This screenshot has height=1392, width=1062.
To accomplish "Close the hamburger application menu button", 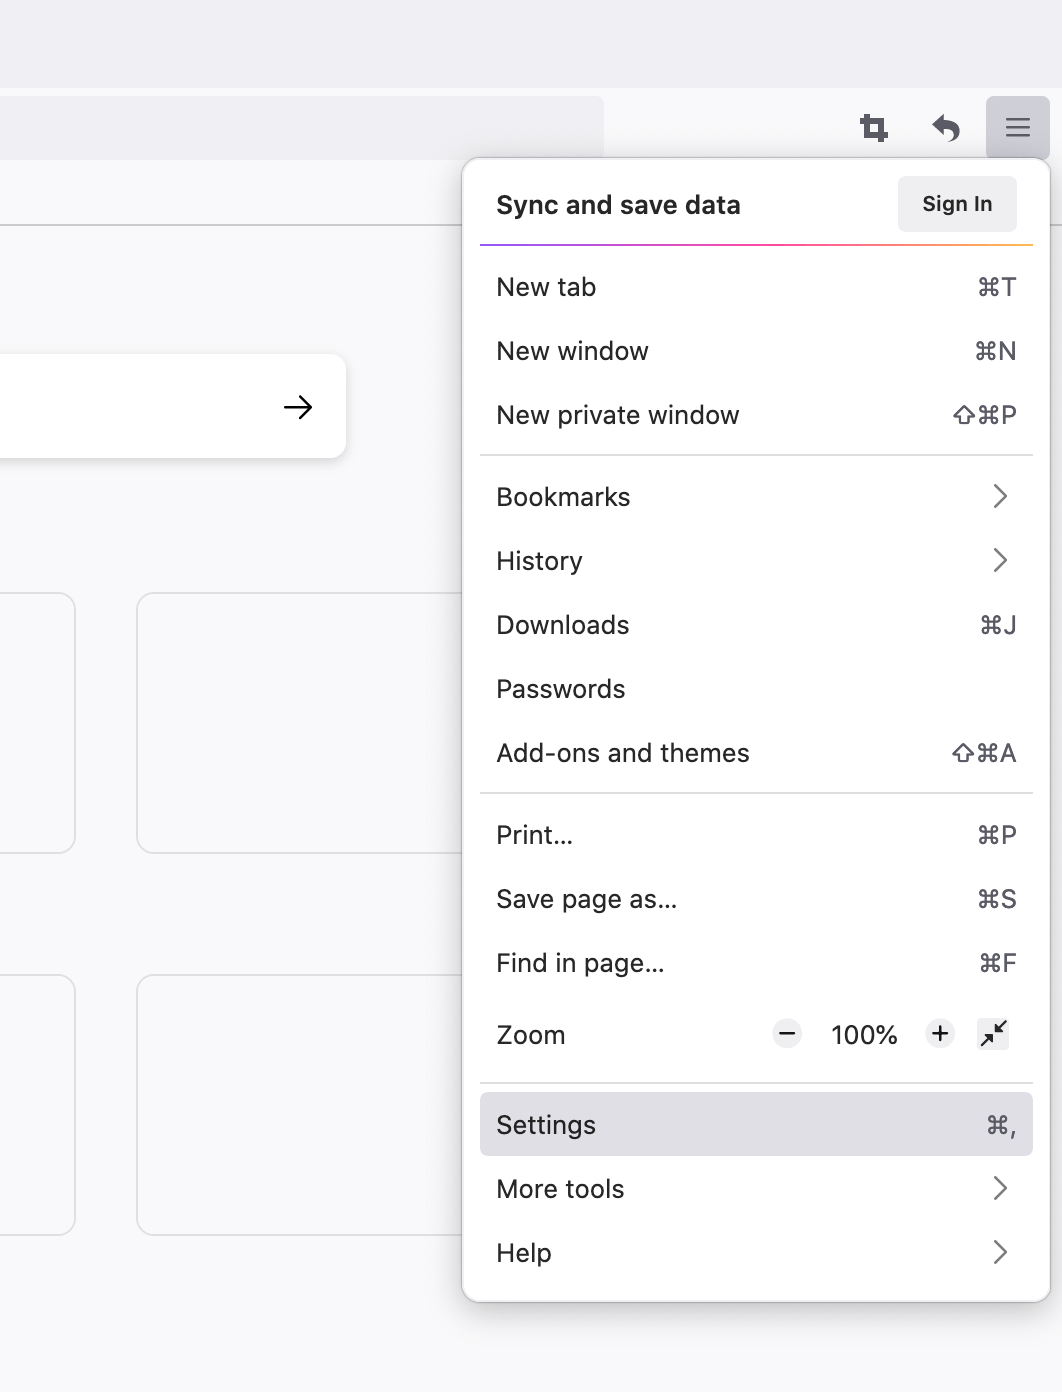I will pos(1018,127).
